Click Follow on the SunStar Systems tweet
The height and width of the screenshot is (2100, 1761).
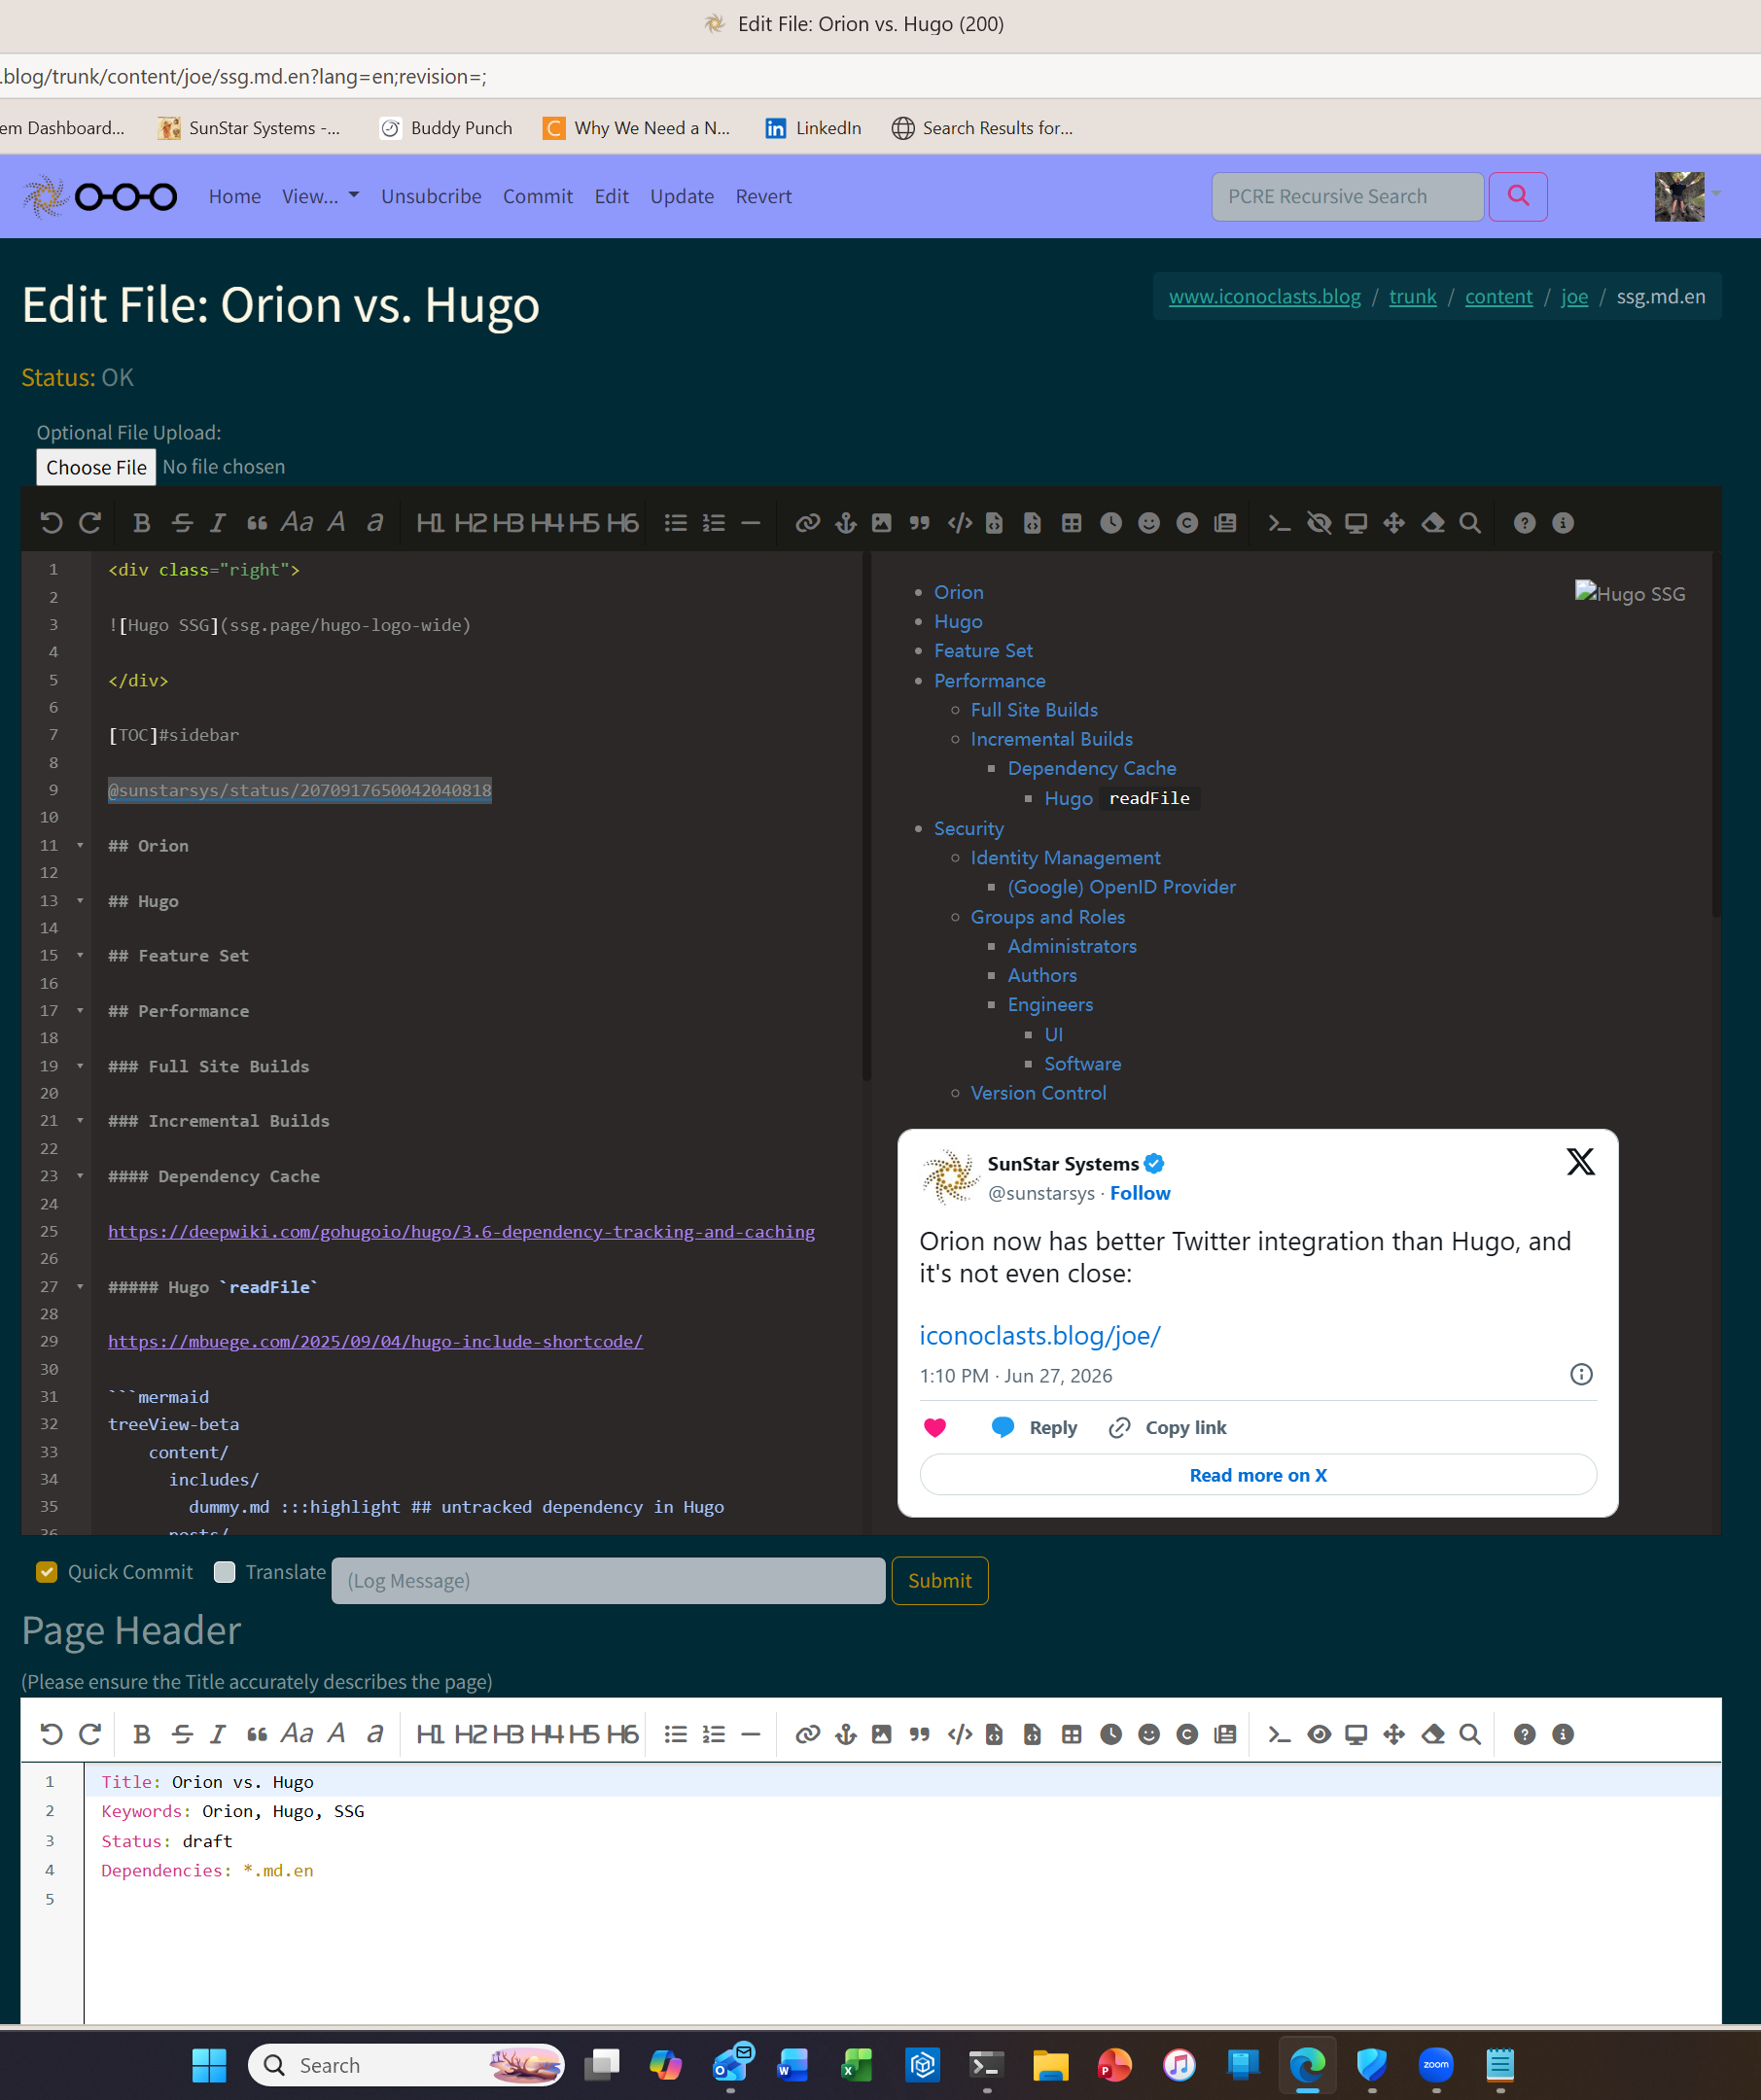pyautogui.click(x=1140, y=1193)
